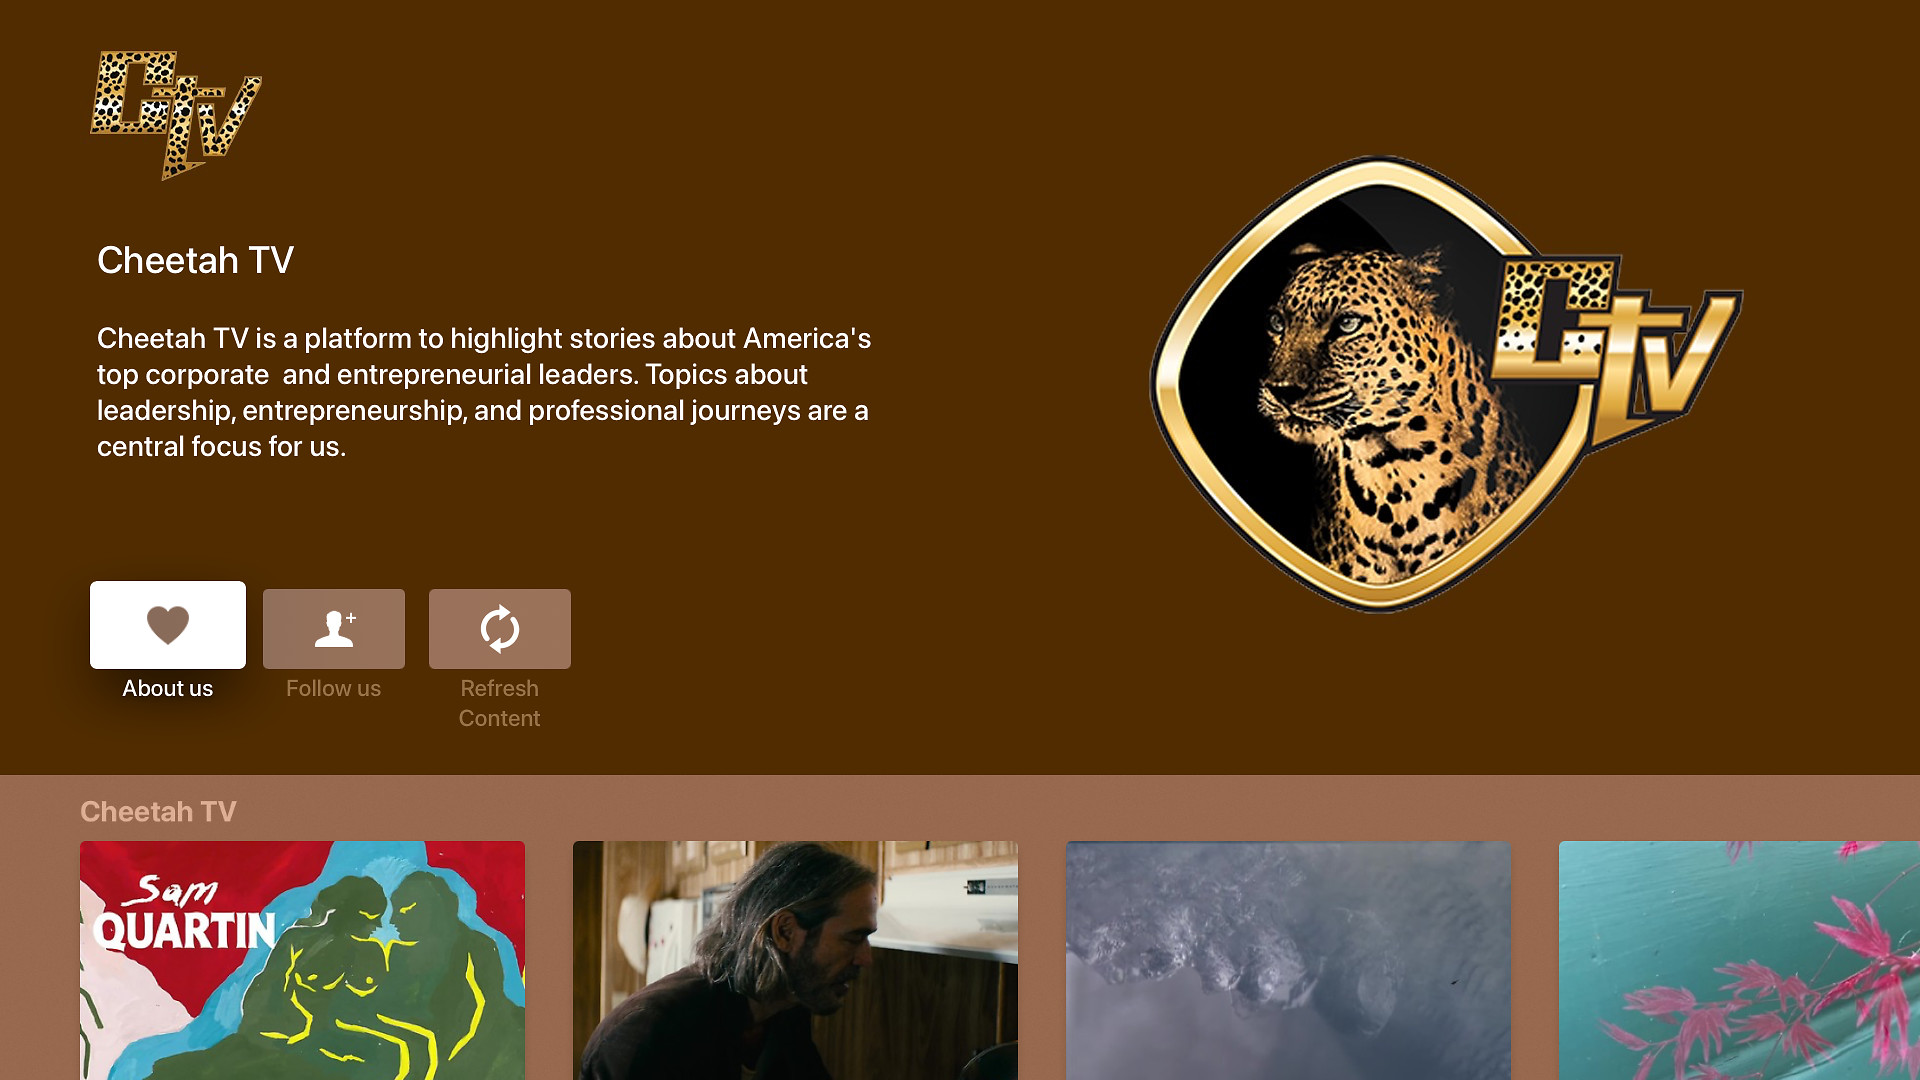Click the Follow us person-plus icon
Image resolution: width=1920 pixels, height=1080 pixels.
(334, 629)
